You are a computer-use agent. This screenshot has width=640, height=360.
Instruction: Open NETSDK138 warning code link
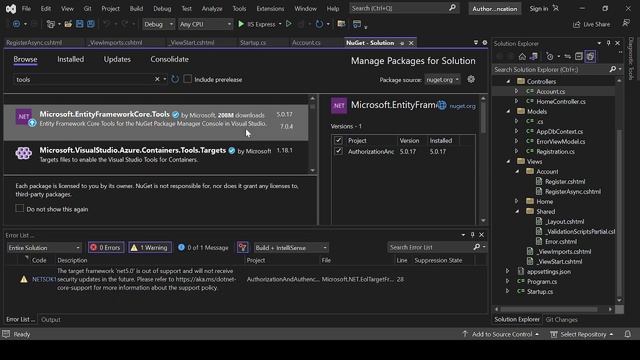[x=44, y=280]
